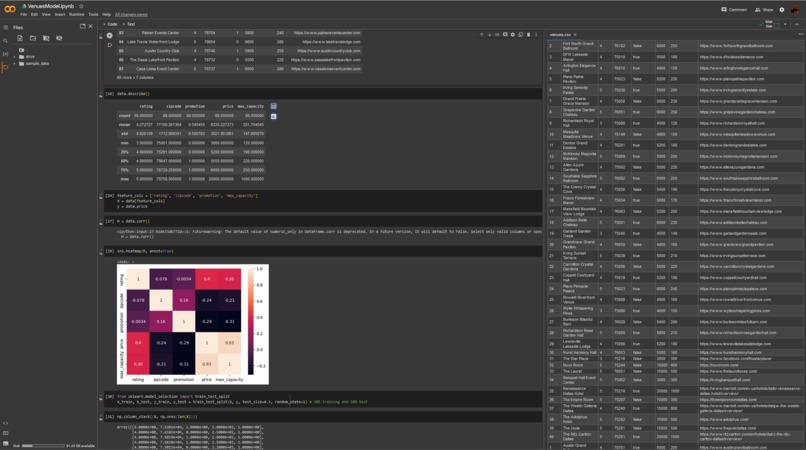Click the correlation heatmap output image
Viewport: 806px width, 450px height.
pyautogui.click(x=193, y=324)
